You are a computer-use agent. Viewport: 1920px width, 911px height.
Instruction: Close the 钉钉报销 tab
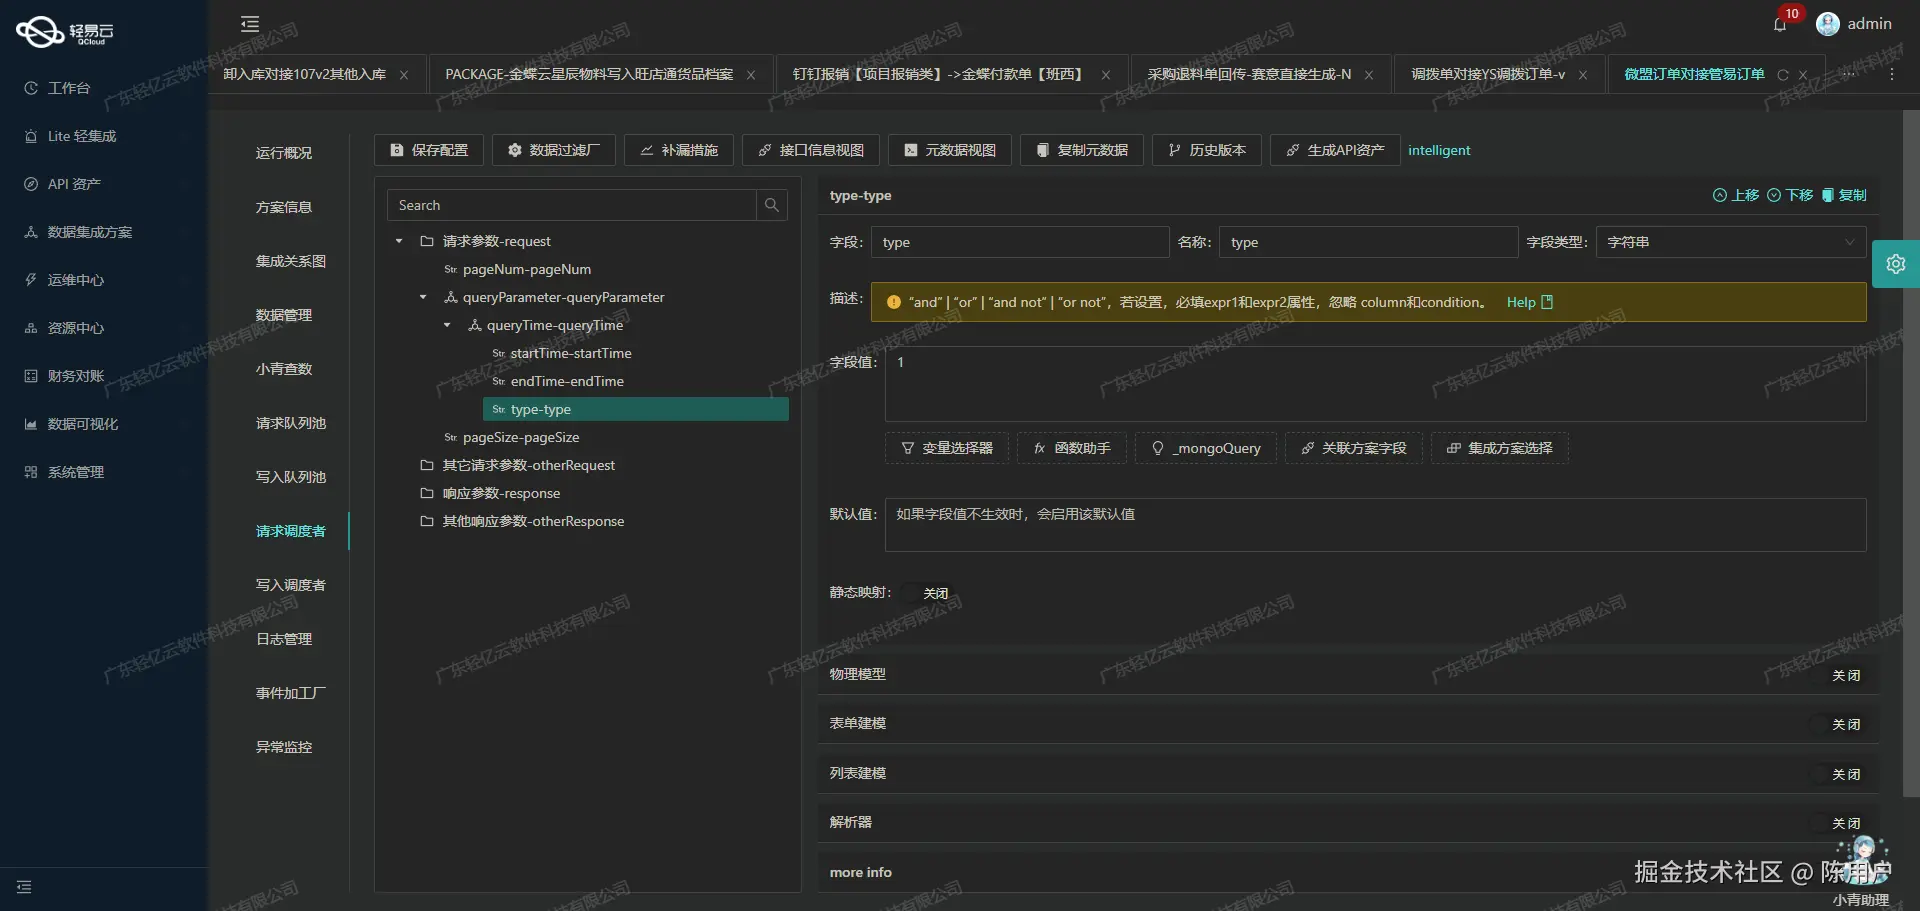coord(1106,75)
